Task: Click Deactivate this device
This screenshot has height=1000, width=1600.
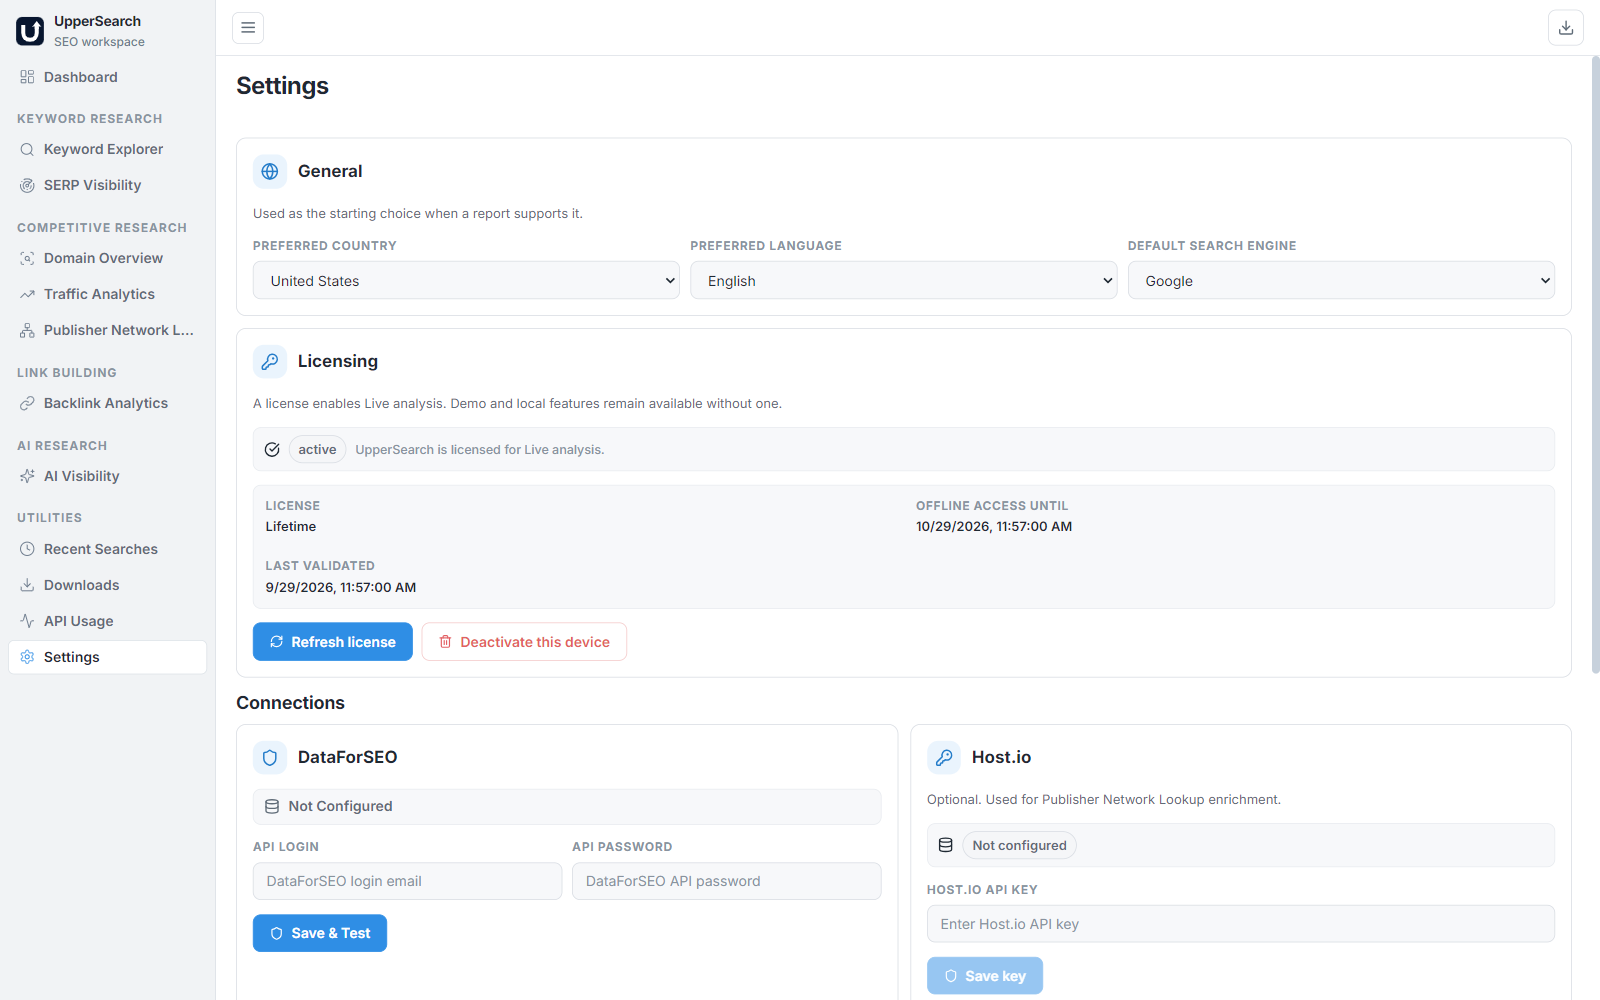Action: click(x=524, y=642)
